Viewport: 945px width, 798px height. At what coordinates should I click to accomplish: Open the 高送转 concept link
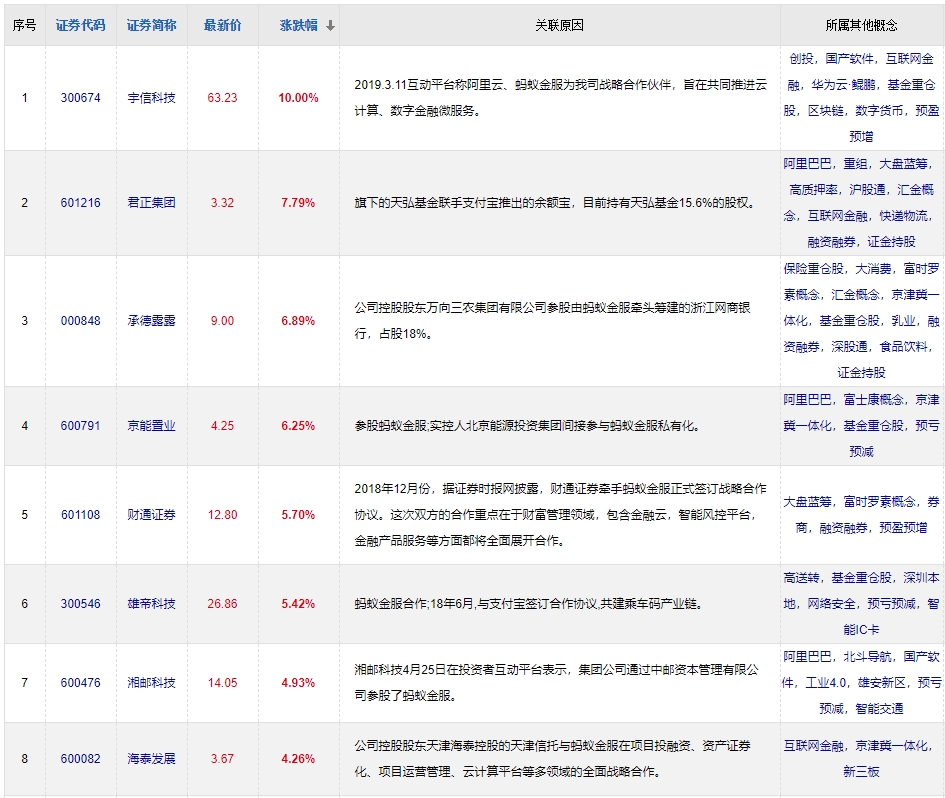[x=801, y=577]
